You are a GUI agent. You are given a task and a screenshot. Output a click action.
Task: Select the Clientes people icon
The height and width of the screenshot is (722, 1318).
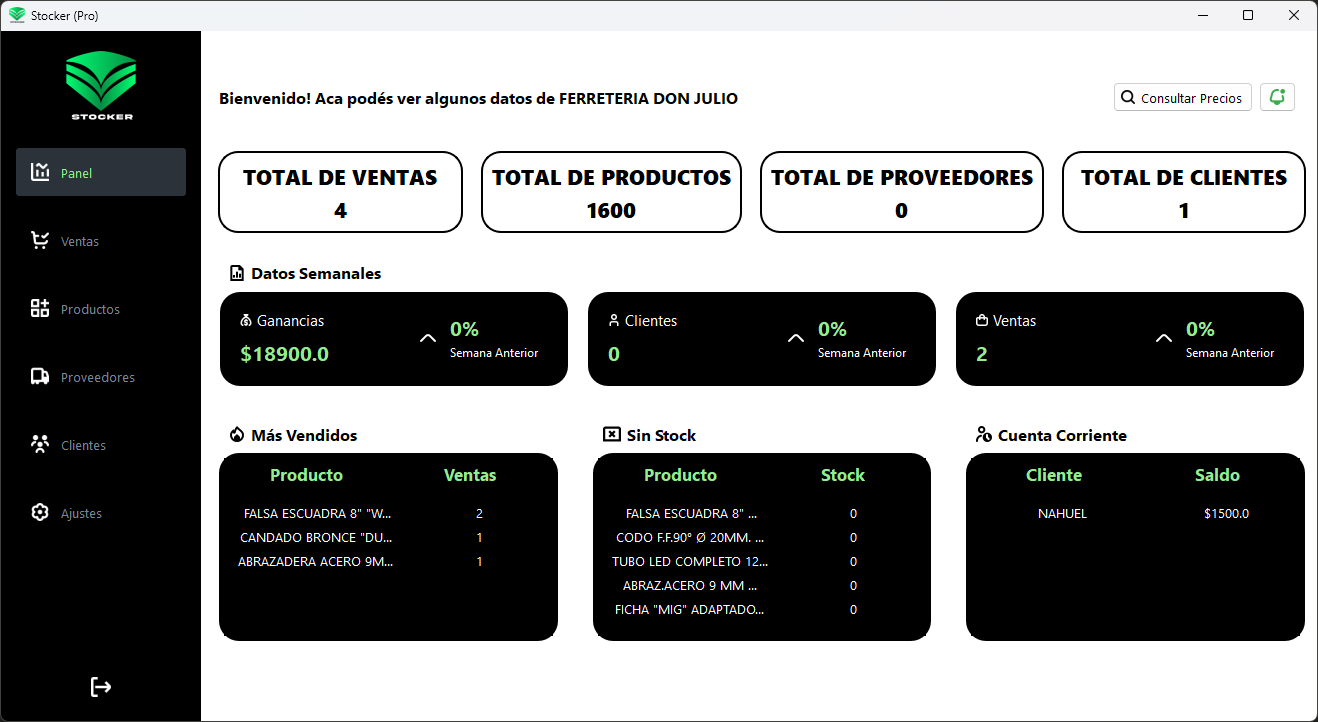[39, 444]
